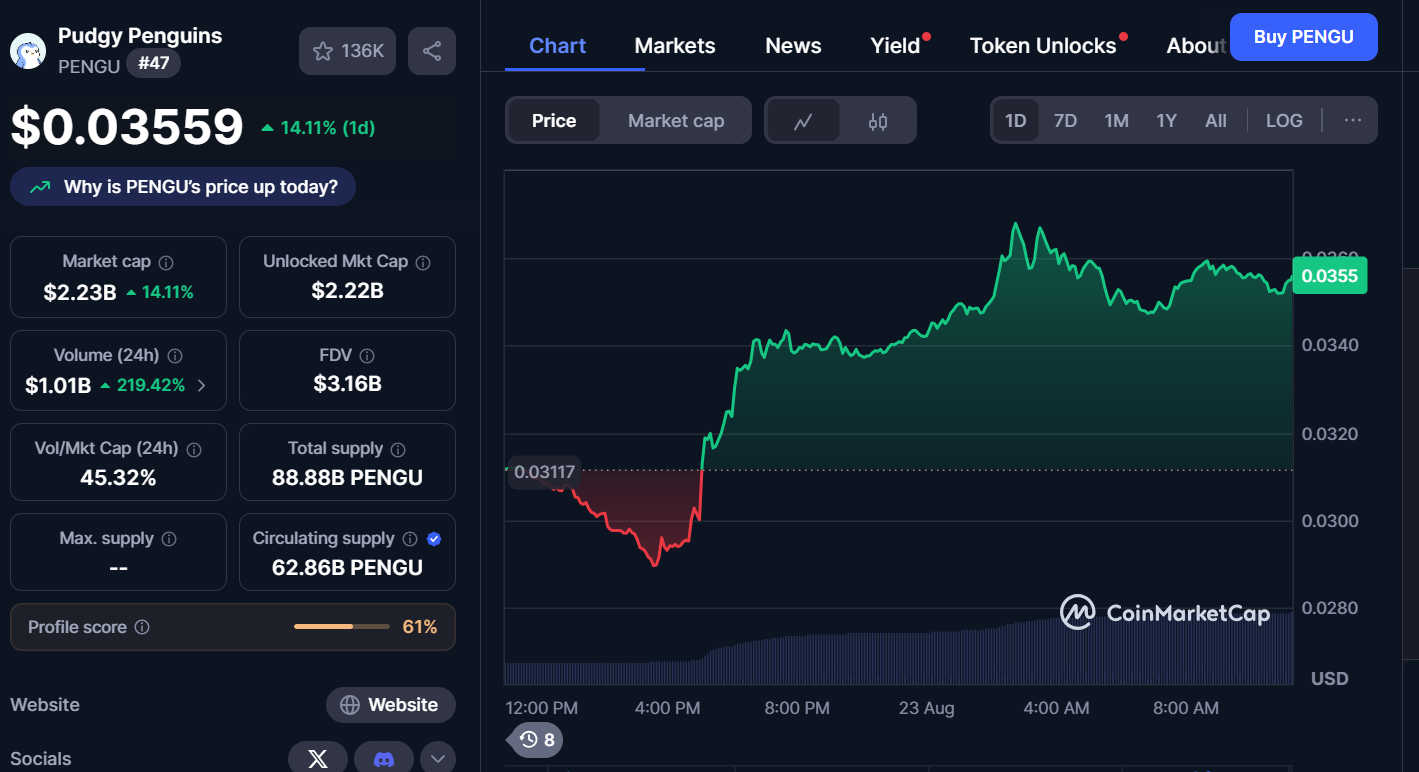
Task: Expand Volume (24h) details arrow
Action: pos(201,385)
